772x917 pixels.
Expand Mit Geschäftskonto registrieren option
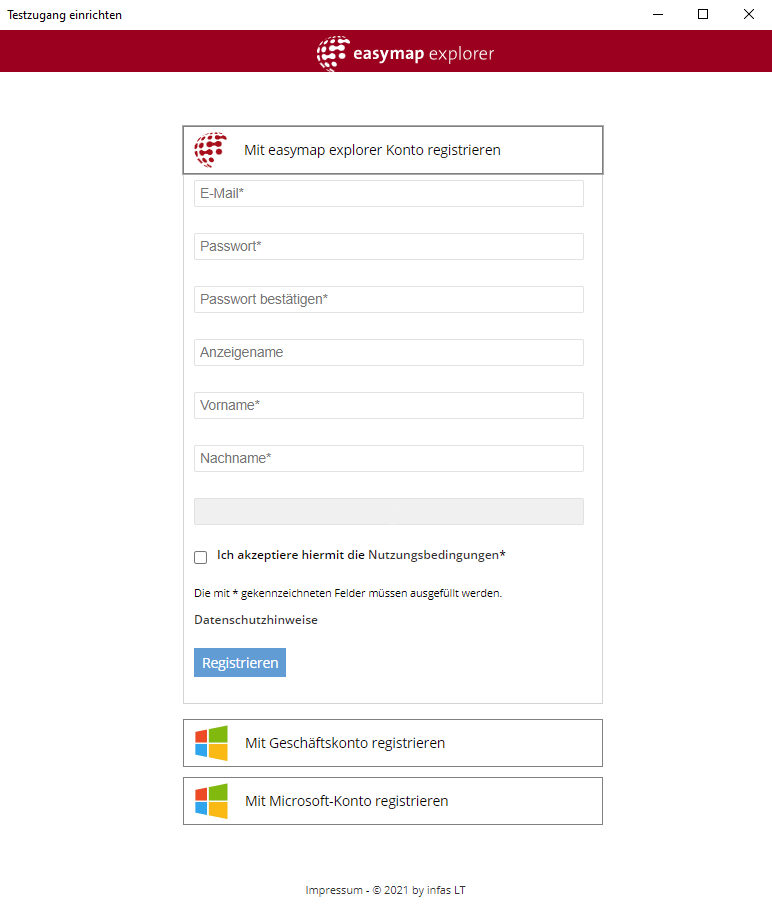point(392,743)
